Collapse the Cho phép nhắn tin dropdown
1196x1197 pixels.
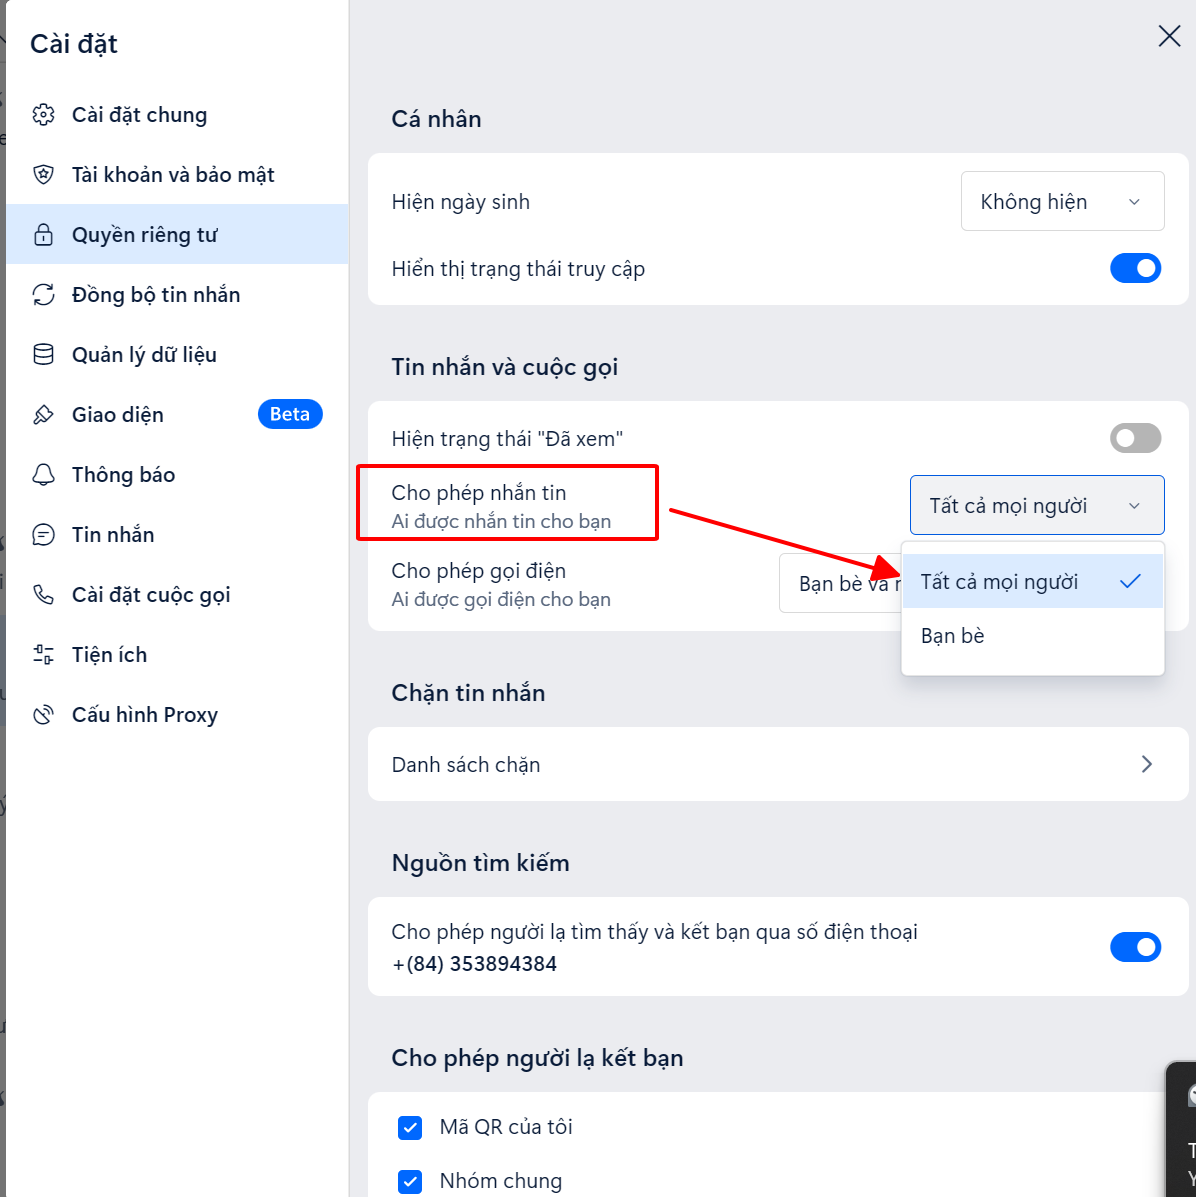[x=1036, y=505]
